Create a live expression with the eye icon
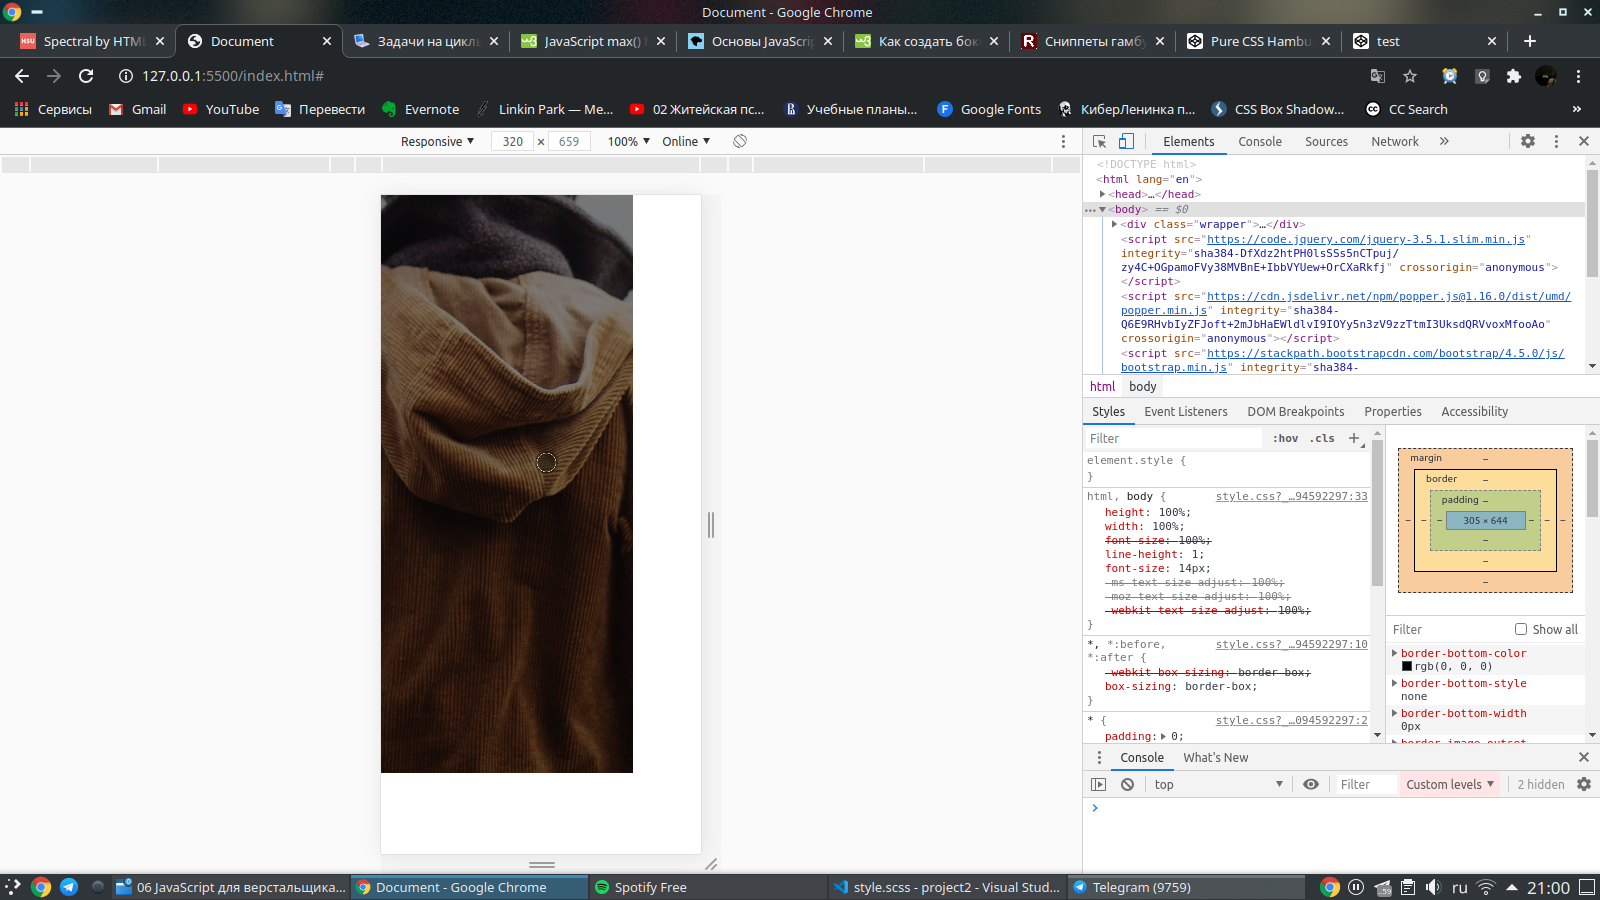This screenshot has height=900, width=1600. [x=1311, y=784]
